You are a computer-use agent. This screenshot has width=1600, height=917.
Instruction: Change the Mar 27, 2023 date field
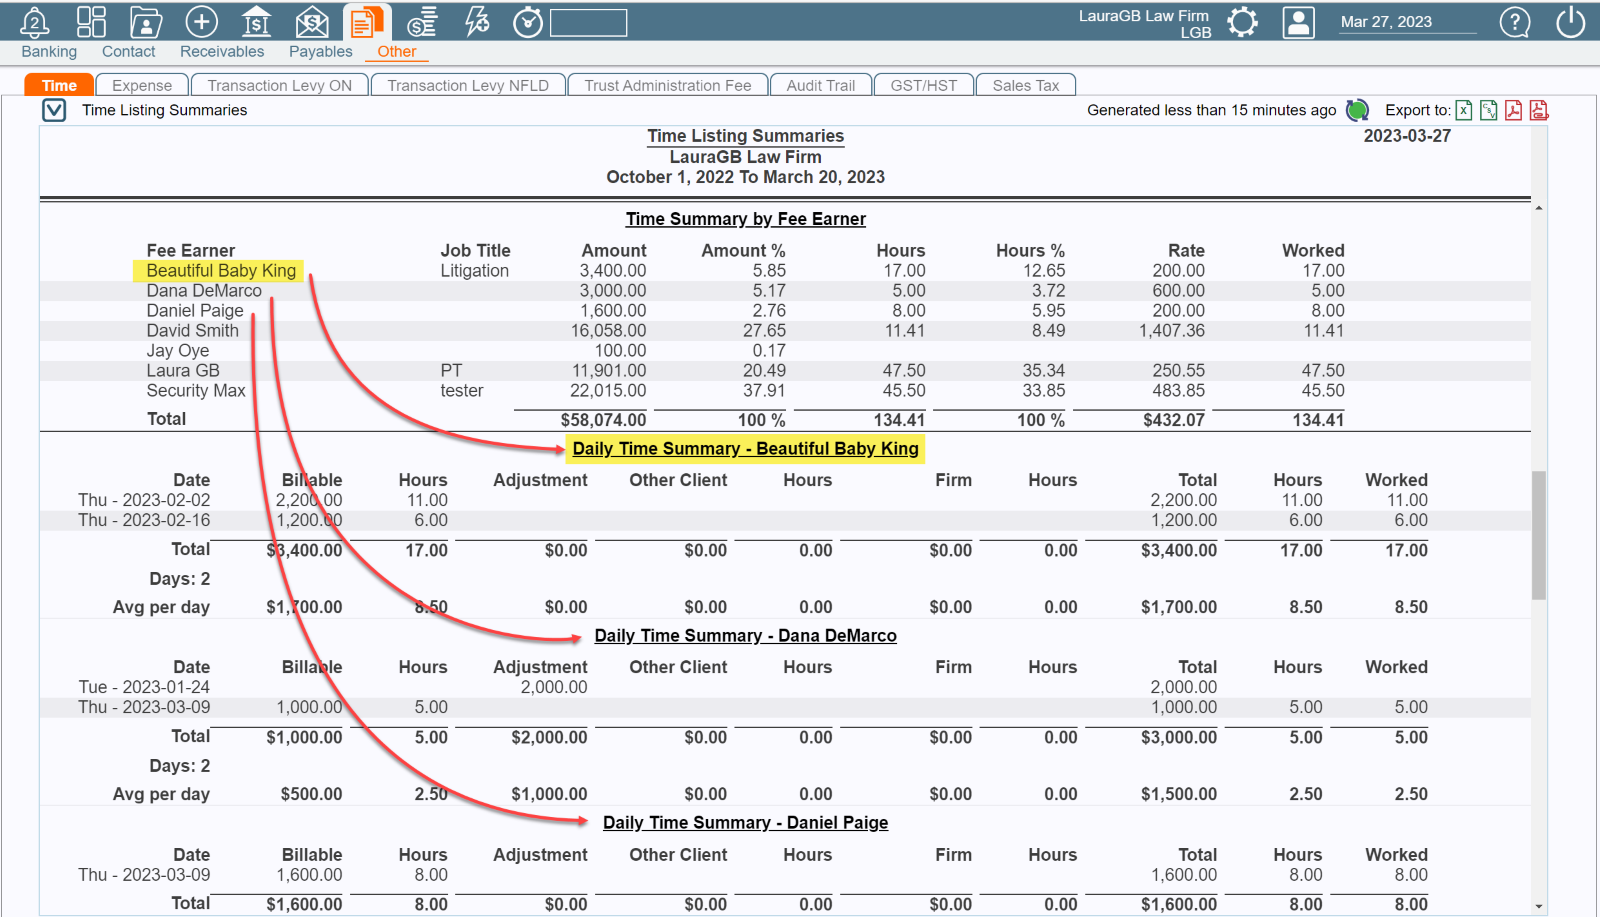pos(1408,22)
